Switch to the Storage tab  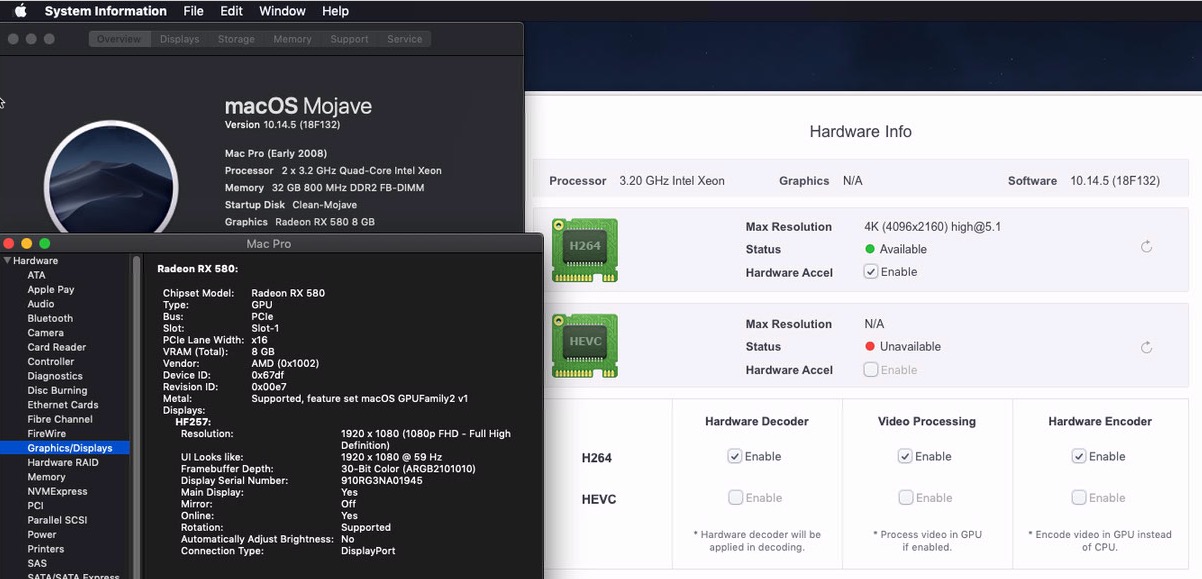tap(237, 39)
